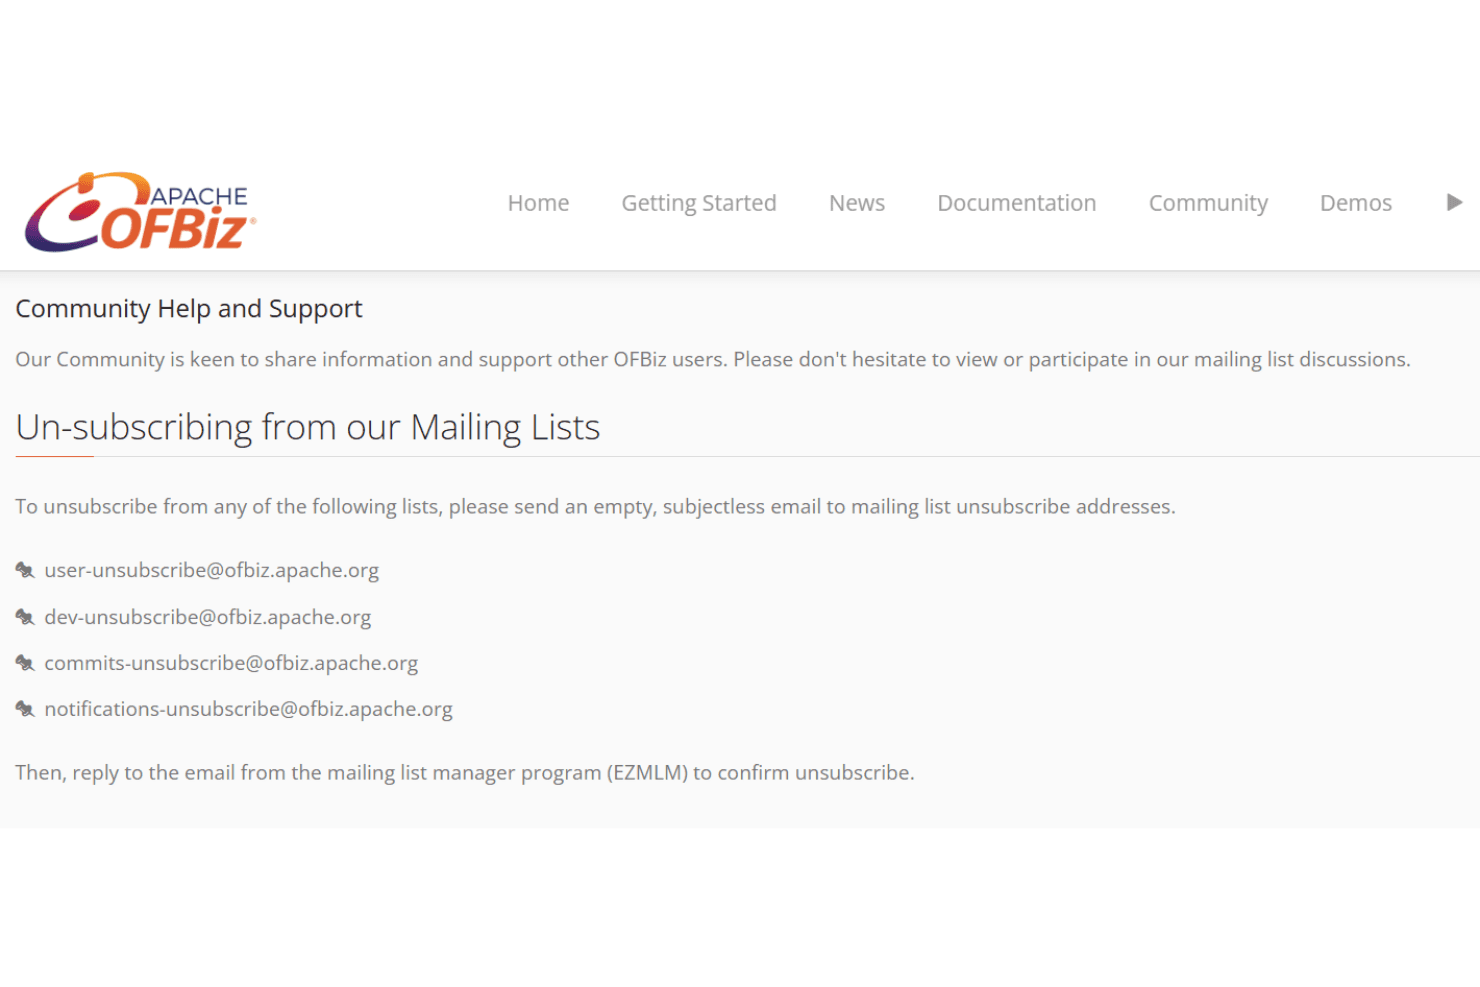Screen dimensions: 1480x987
Task: Open the Community menu
Action: pyautogui.click(x=1208, y=203)
